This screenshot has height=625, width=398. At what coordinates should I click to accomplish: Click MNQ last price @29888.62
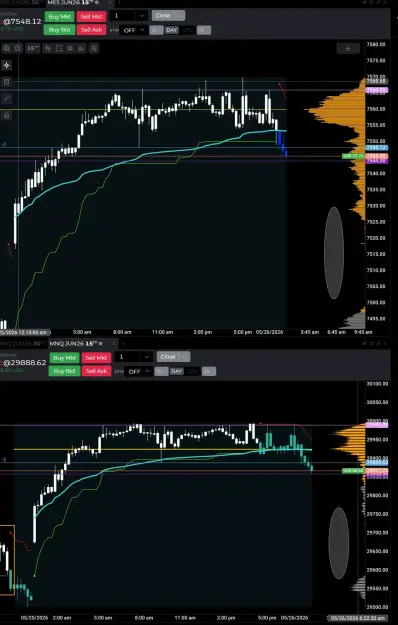pyautogui.click(x=25, y=362)
